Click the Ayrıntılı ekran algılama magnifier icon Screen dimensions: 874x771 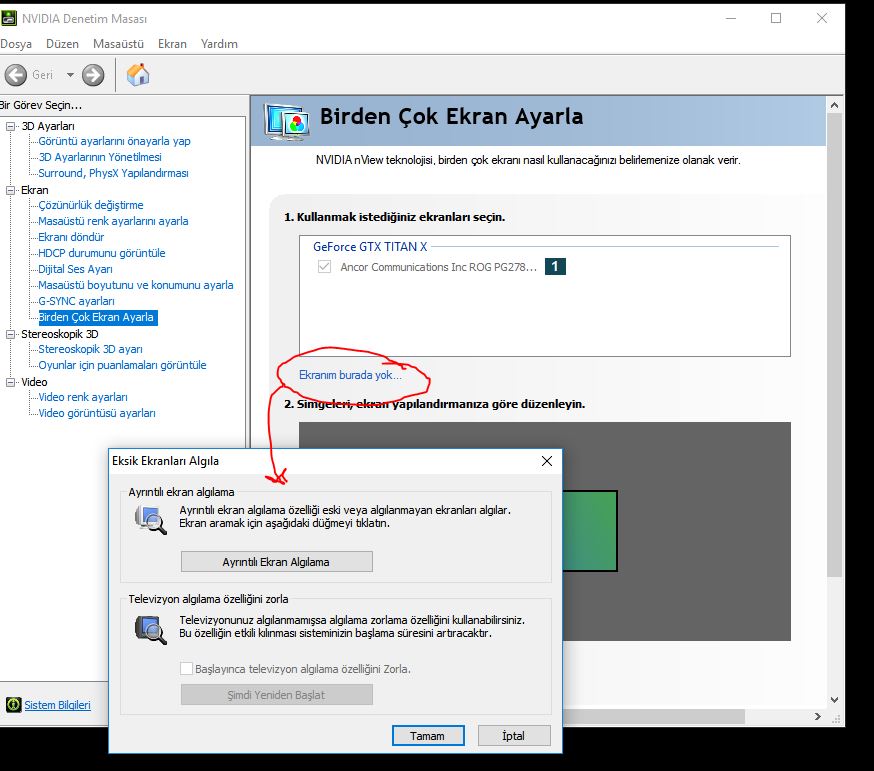pyautogui.click(x=150, y=520)
